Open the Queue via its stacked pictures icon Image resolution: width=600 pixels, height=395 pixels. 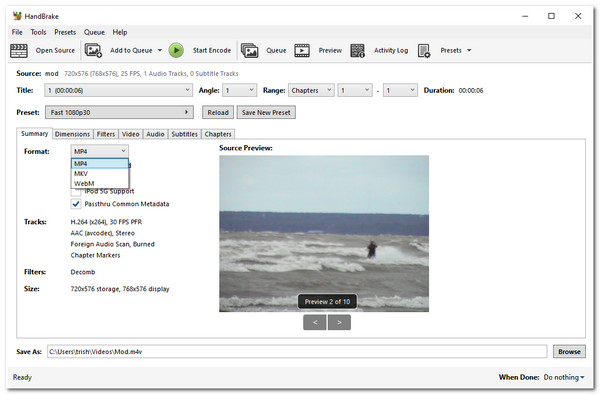click(x=249, y=51)
